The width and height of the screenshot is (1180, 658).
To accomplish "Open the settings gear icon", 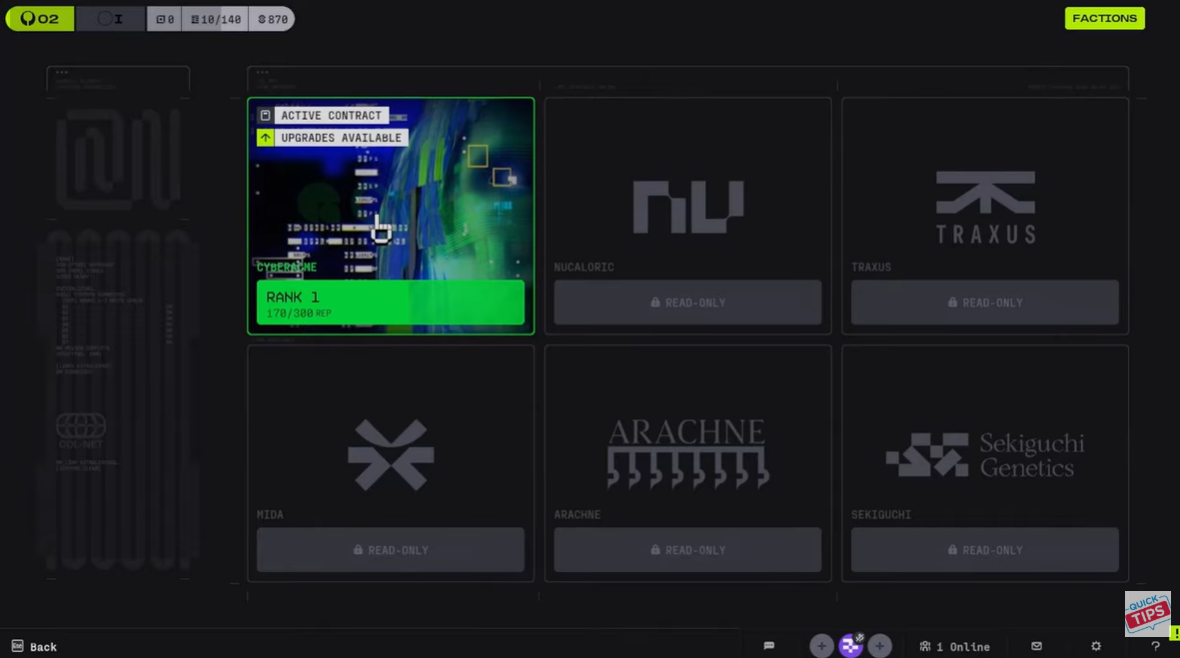I will tap(1096, 646).
